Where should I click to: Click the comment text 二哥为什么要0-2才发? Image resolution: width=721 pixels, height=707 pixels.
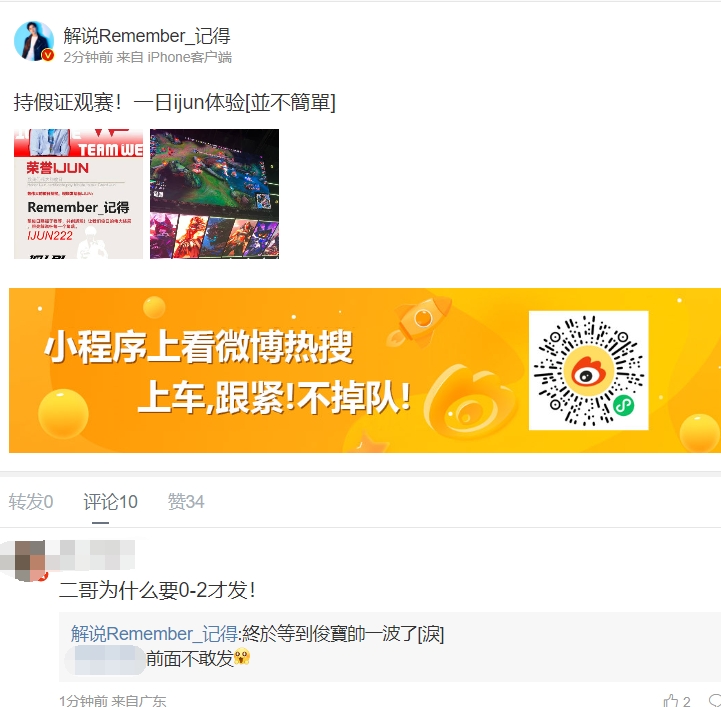coord(157,590)
